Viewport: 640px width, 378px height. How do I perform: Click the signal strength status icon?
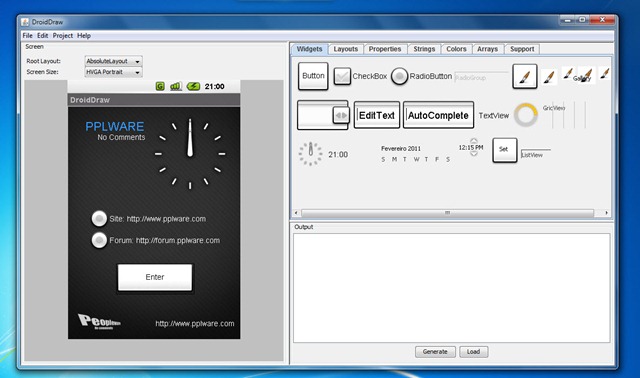point(176,86)
